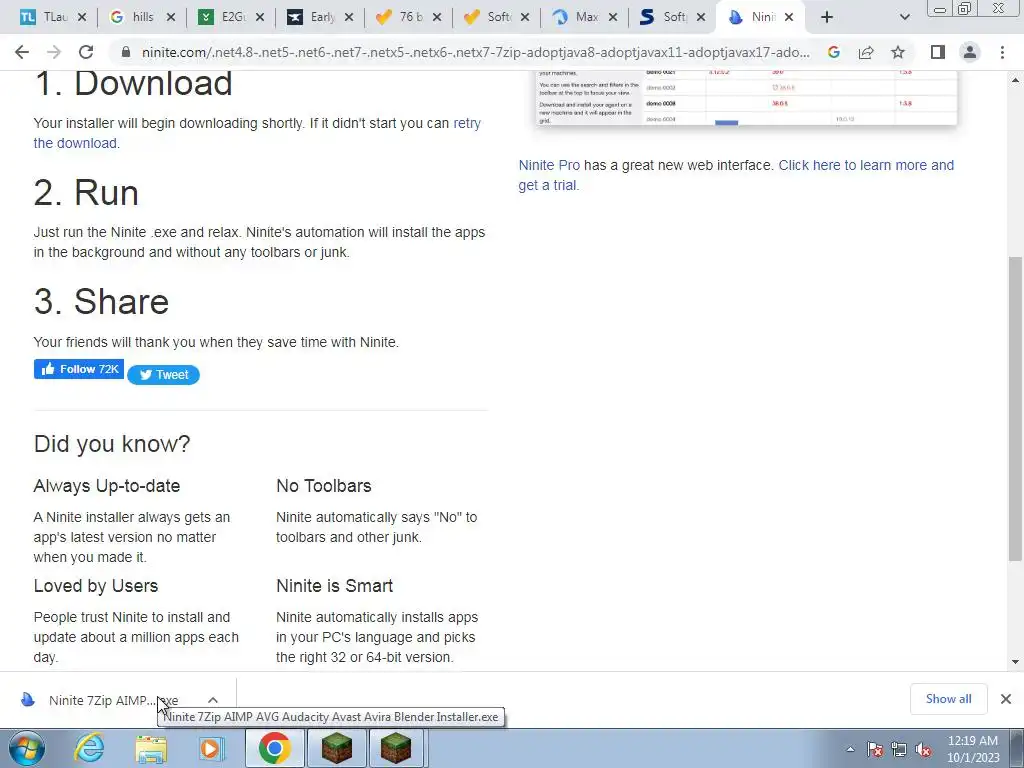Click the Tweet button
The width and height of the screenshot is (1024, 768).
point(163,375)
